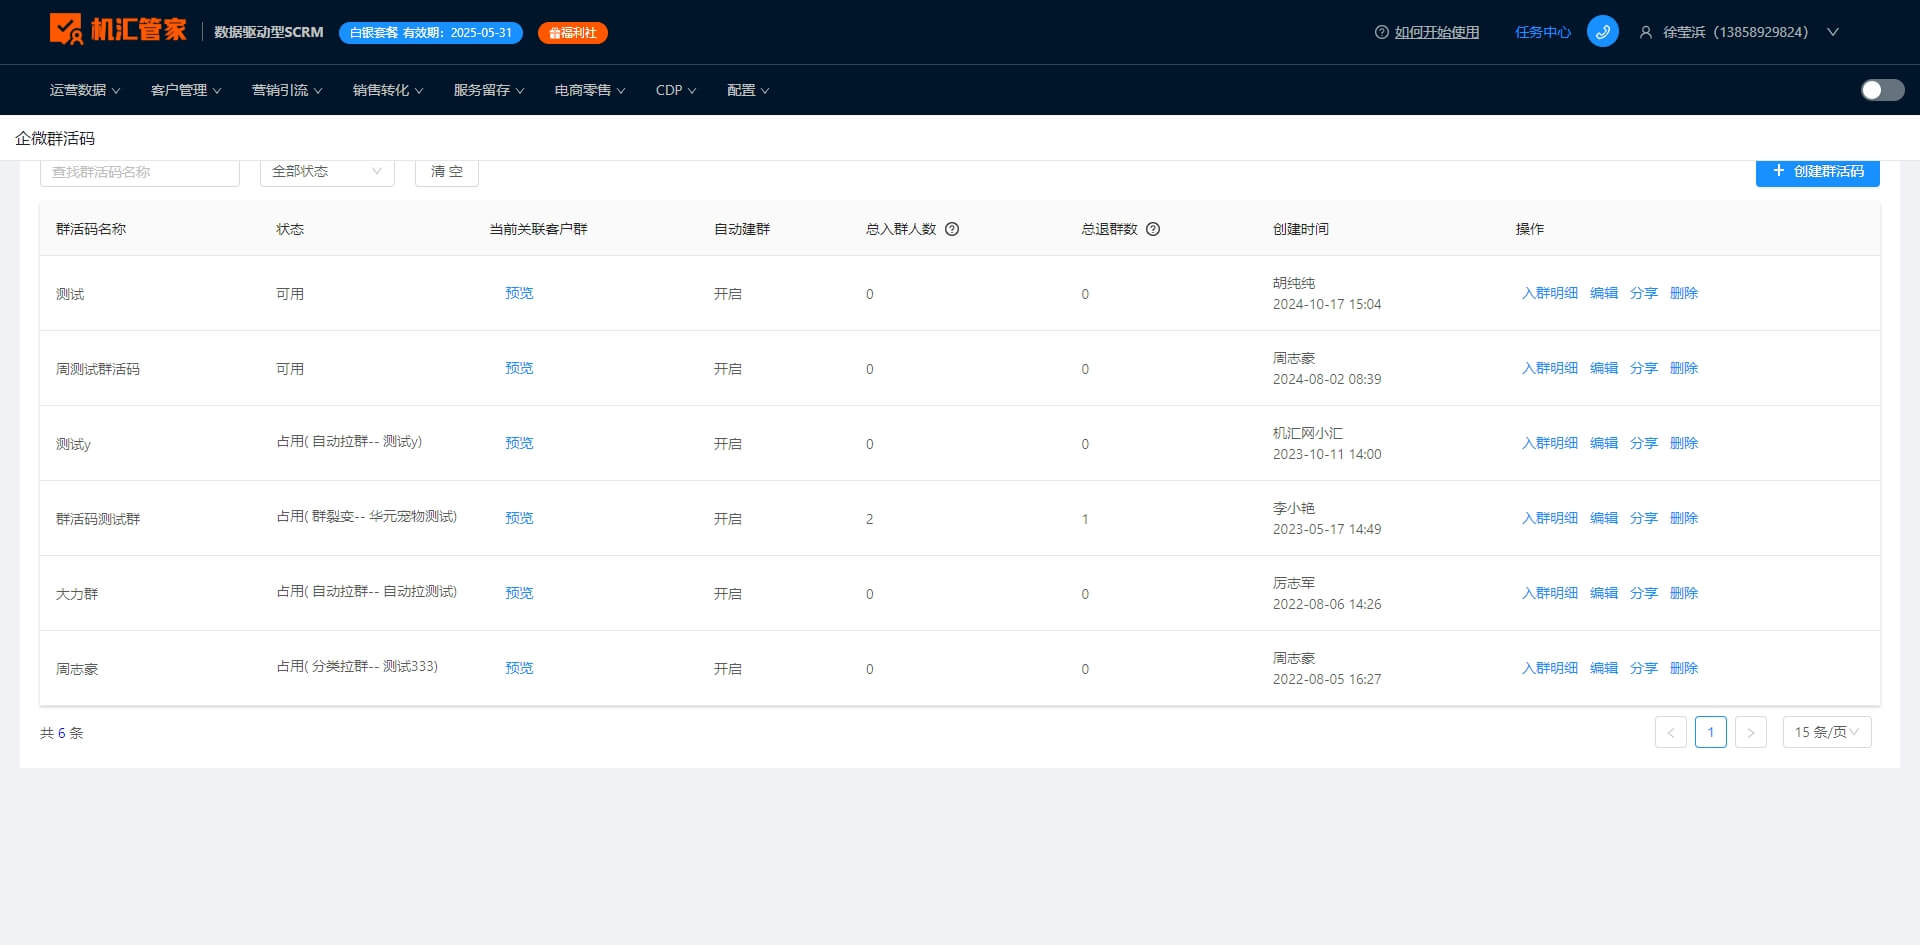The width and height of the screenshot is (1920, 945).
Task: Open 入群明细 for 周志豪 row
Action: (1549, 668)
